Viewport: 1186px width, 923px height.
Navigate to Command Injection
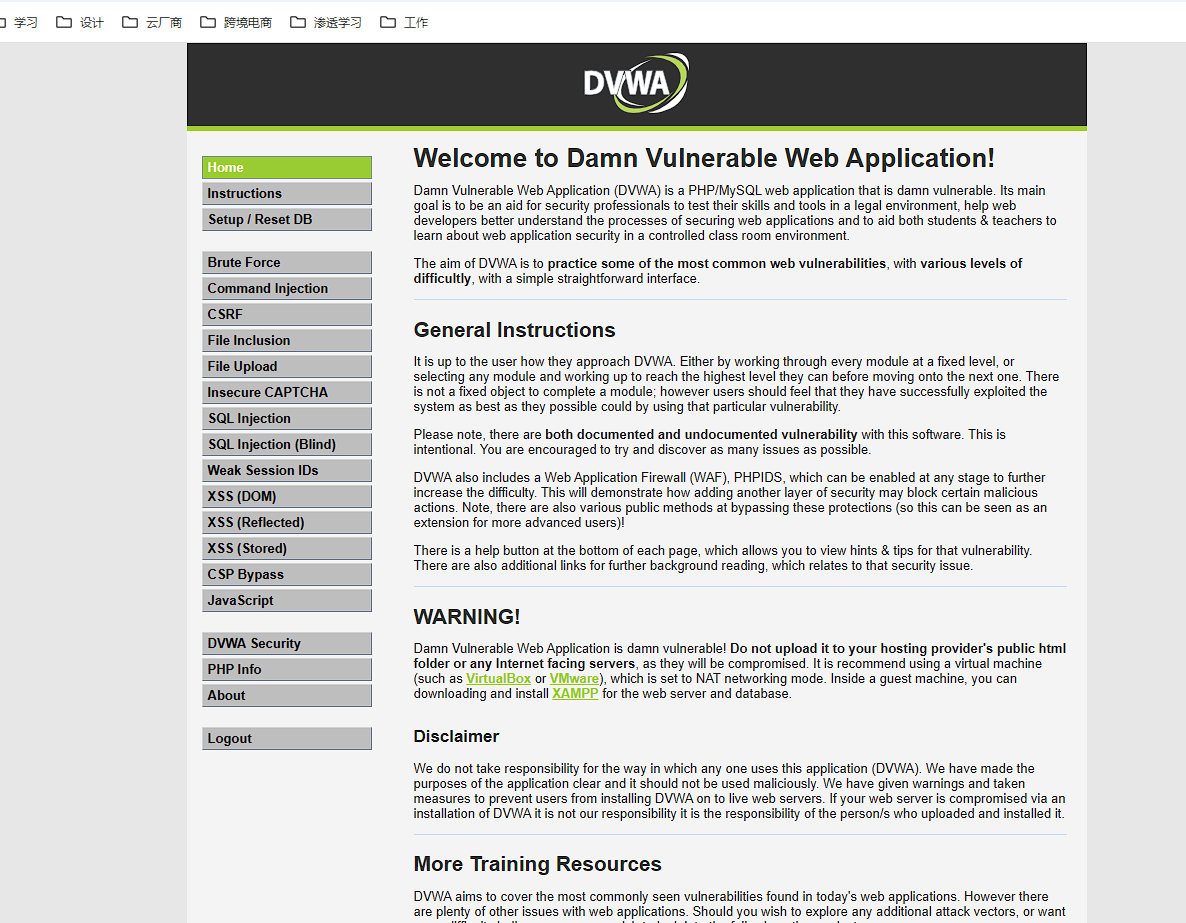coord(286,289)
